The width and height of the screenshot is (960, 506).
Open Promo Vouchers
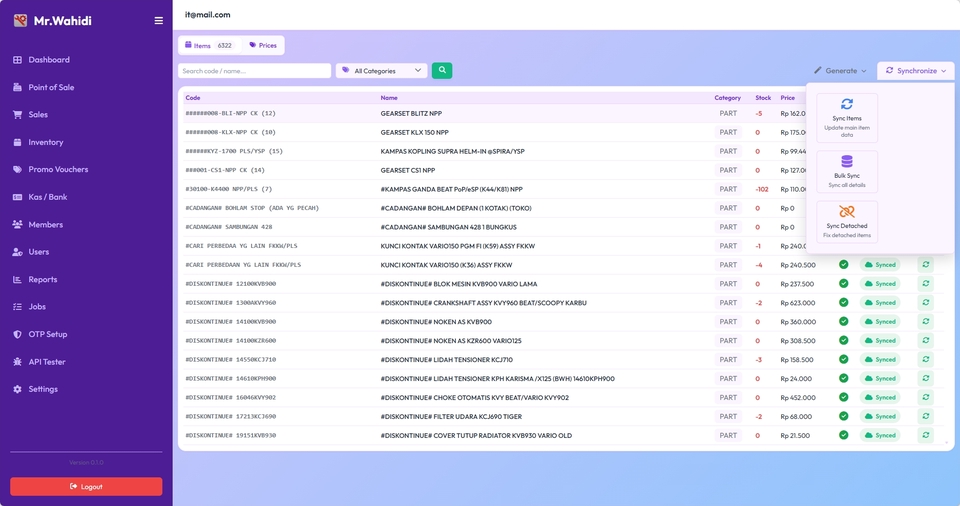[x=58, y=170]
